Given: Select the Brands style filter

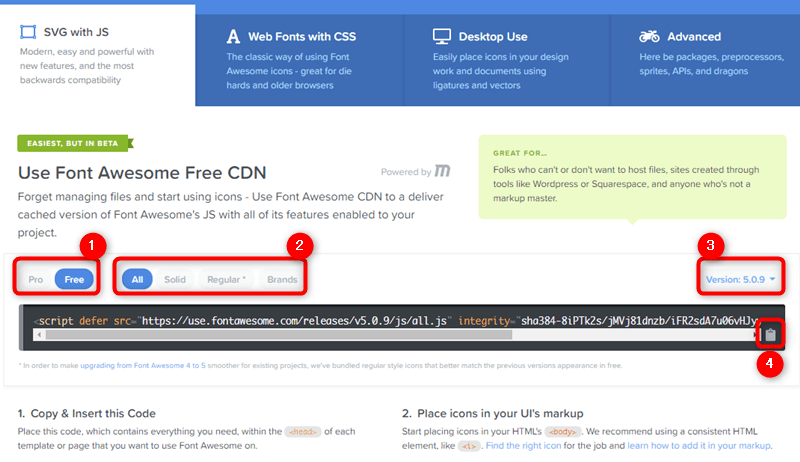Looking at the screenshot, I should click(282, 279).
